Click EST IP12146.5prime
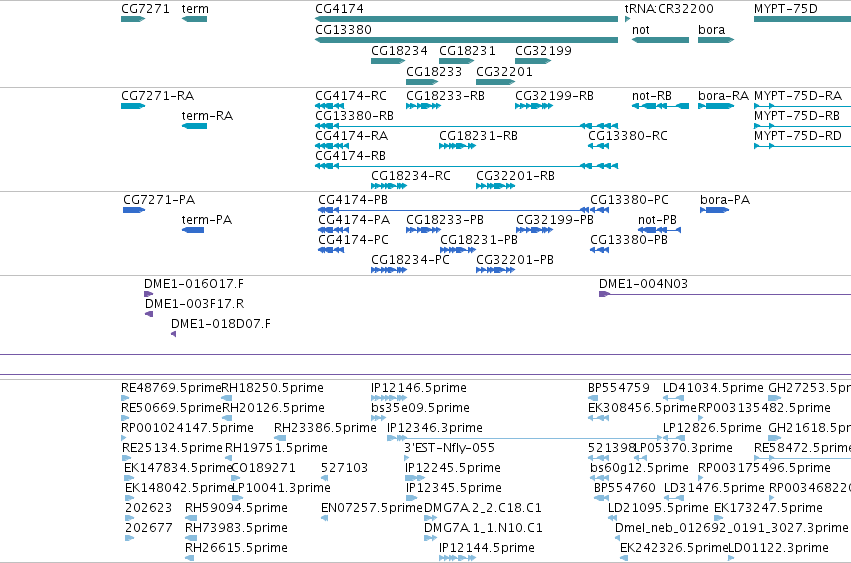This screenshot has height=563, width=851. (x=389, y=398)
